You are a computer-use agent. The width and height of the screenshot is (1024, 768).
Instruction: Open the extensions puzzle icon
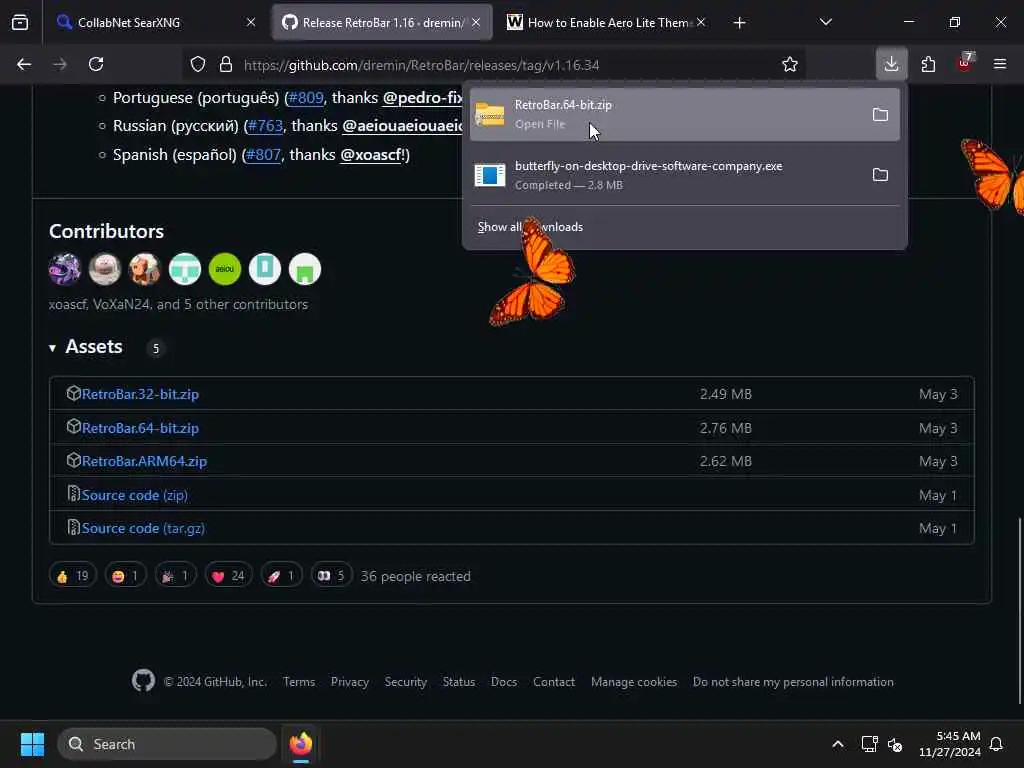[x=928, y=64]
